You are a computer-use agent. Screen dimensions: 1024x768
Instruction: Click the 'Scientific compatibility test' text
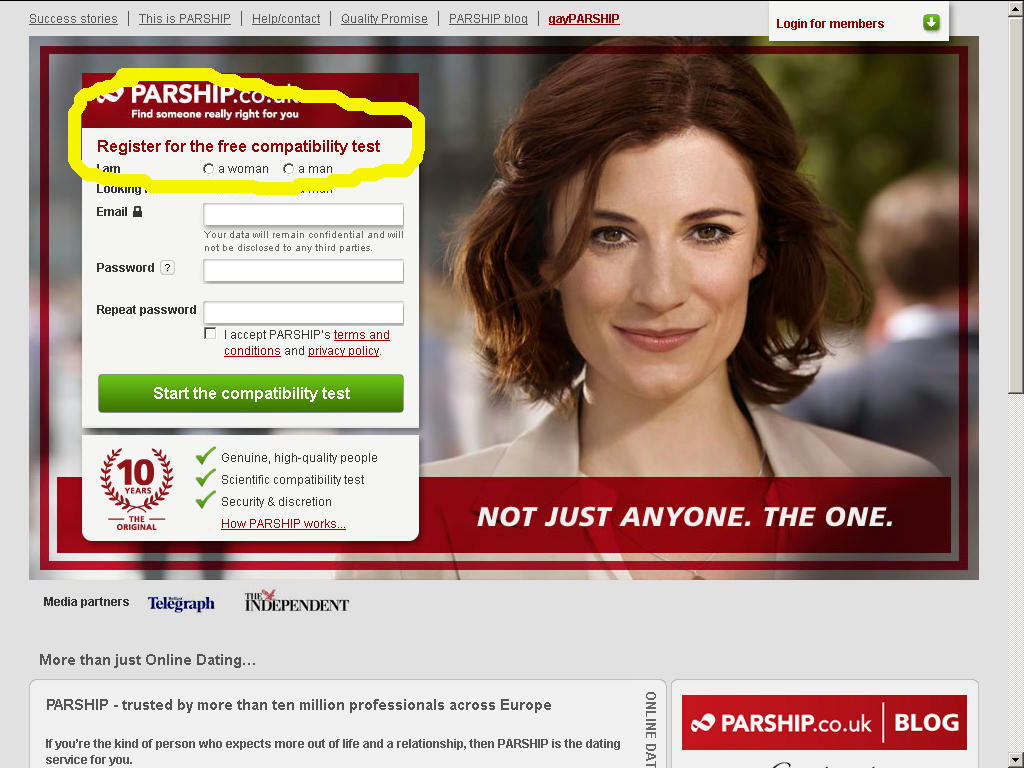point(293,480)
